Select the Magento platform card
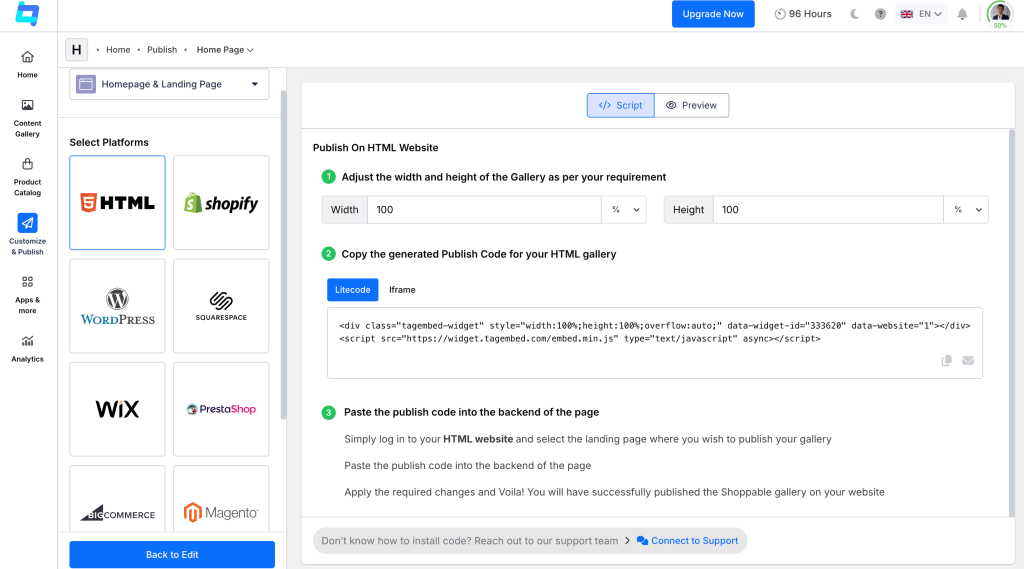 [x=221, y=499]
